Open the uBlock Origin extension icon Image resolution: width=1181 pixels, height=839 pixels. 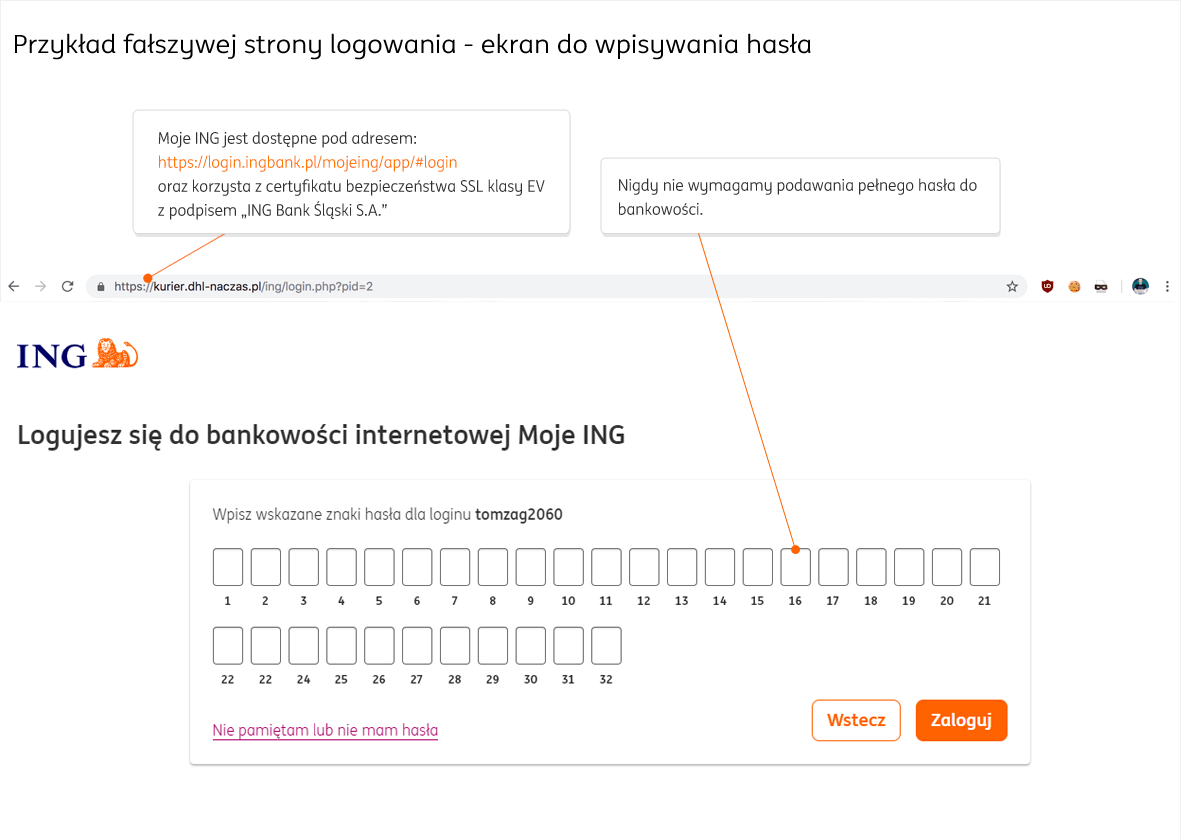click(1048, 286)
